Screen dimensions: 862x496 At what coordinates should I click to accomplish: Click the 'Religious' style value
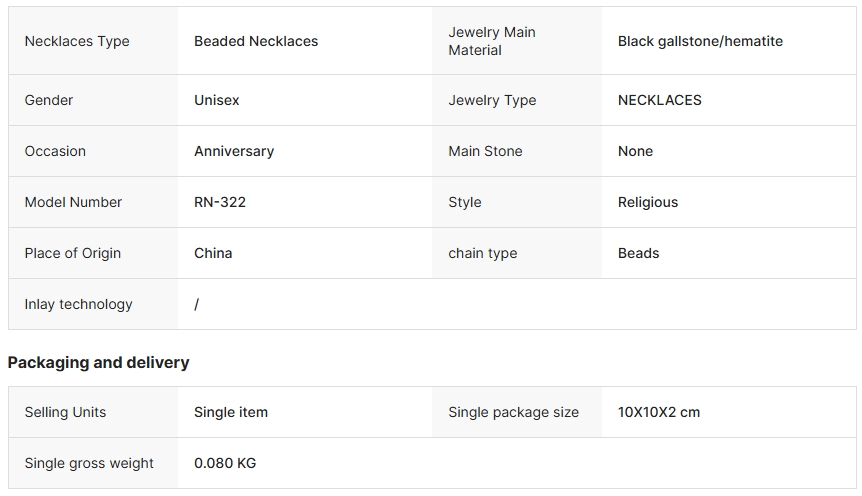click(648, 202)
